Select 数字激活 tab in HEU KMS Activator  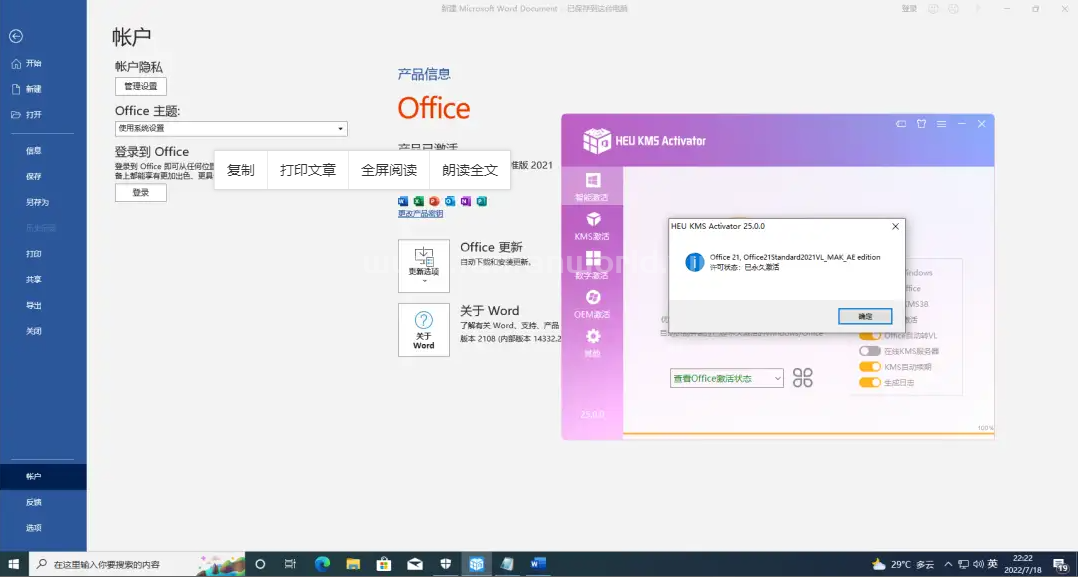tap(592, 265)
